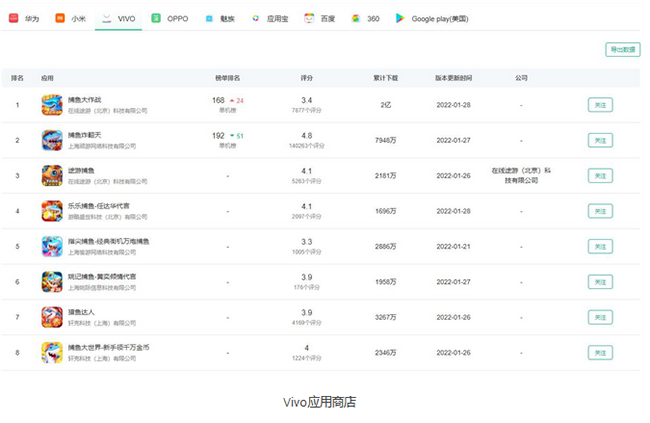Click the 2亿 download count
Screen dimensions: 650x423
tap(386, 105)
